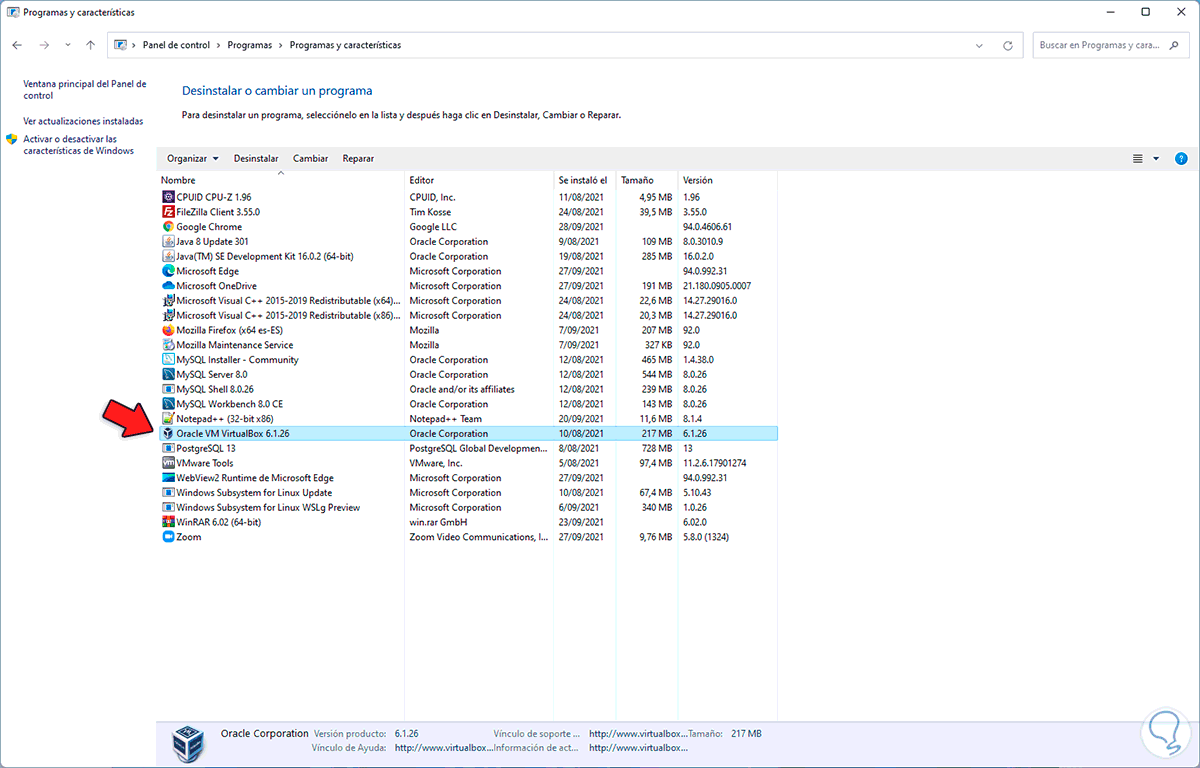Go back with the back arrow
This screenshot has width=1200, height=768.
pos(17,45)
